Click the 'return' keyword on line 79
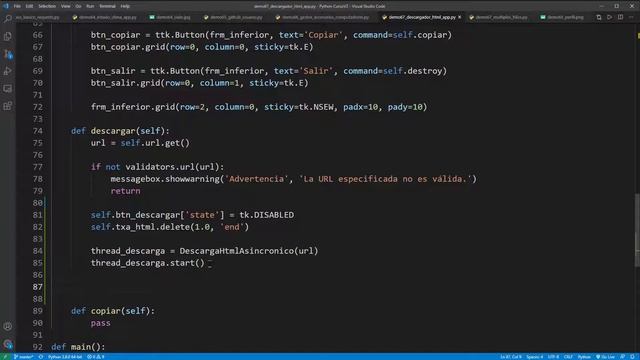This screenshot has width=640, height=360. tap(125, 191)
